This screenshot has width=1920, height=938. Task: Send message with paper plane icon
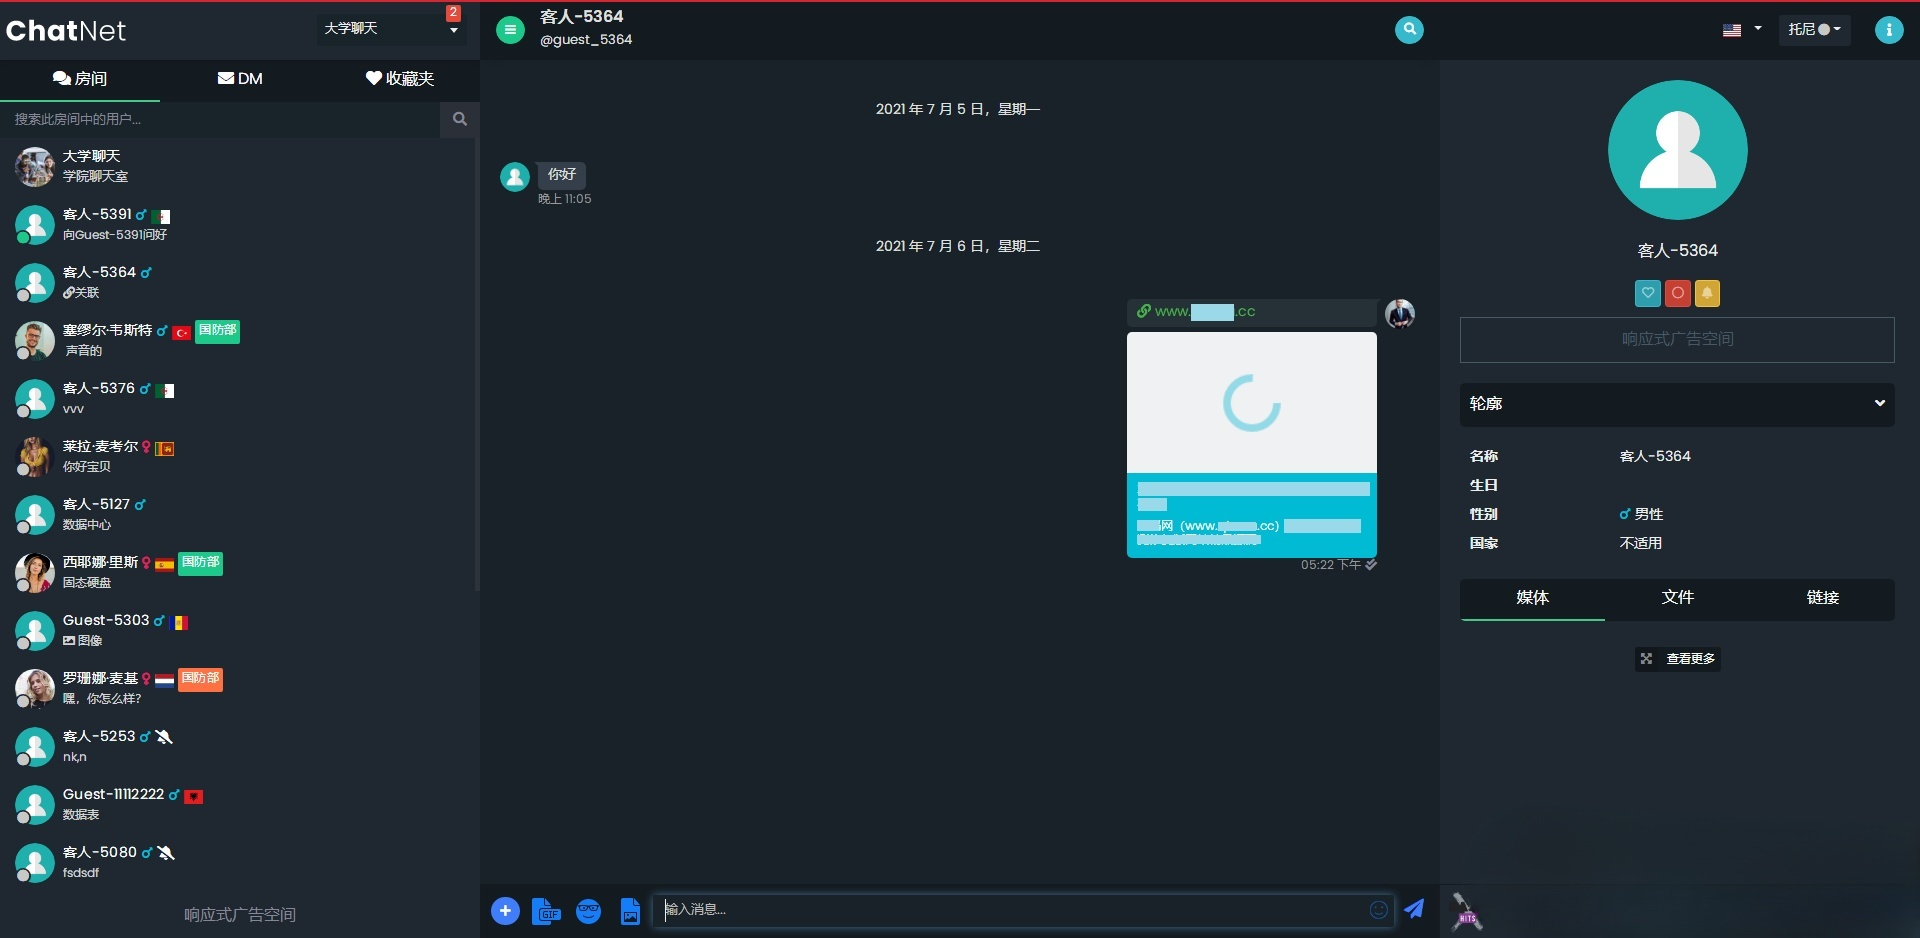[x=1414, y=909]
